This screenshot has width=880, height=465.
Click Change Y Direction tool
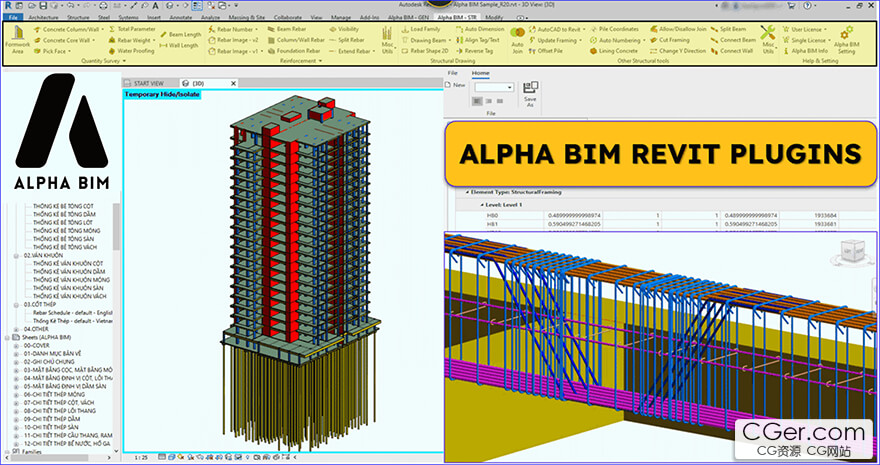678,51
